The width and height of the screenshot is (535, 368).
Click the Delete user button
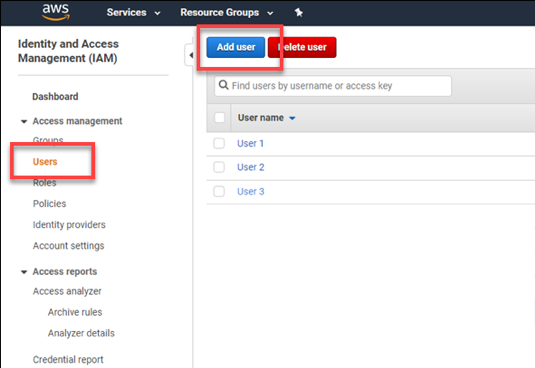[302, 47]
